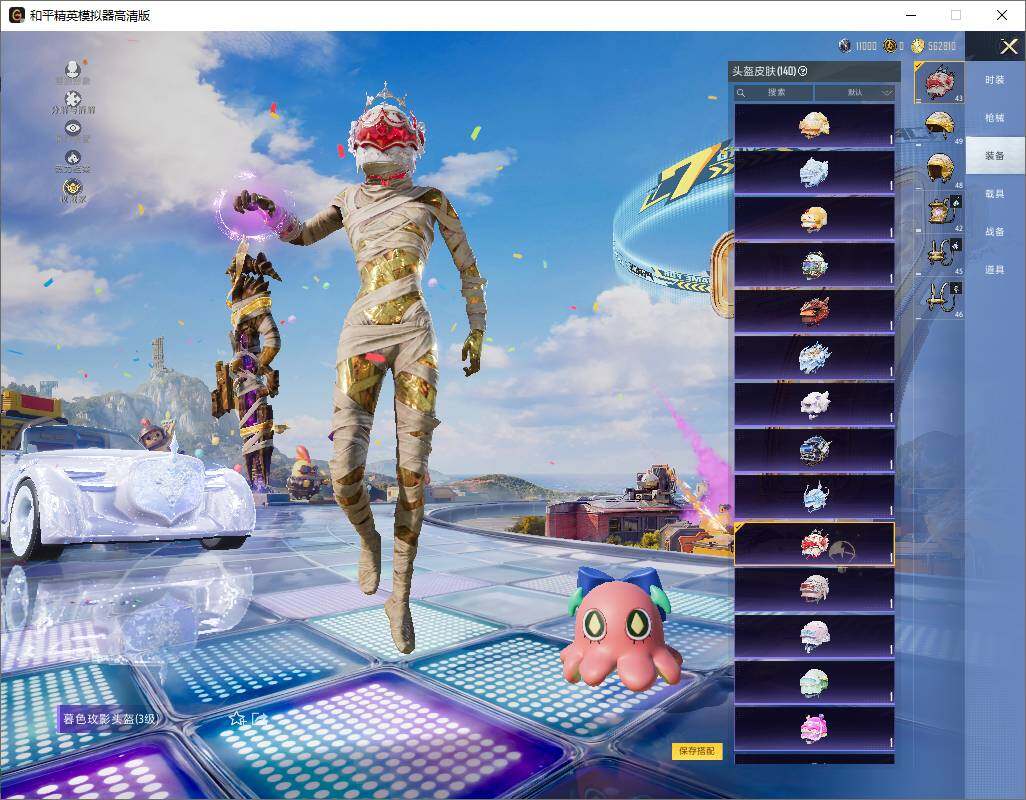Choose the third orange-gold helmet skin row
1026x800 pixels.
coord(815,218)
